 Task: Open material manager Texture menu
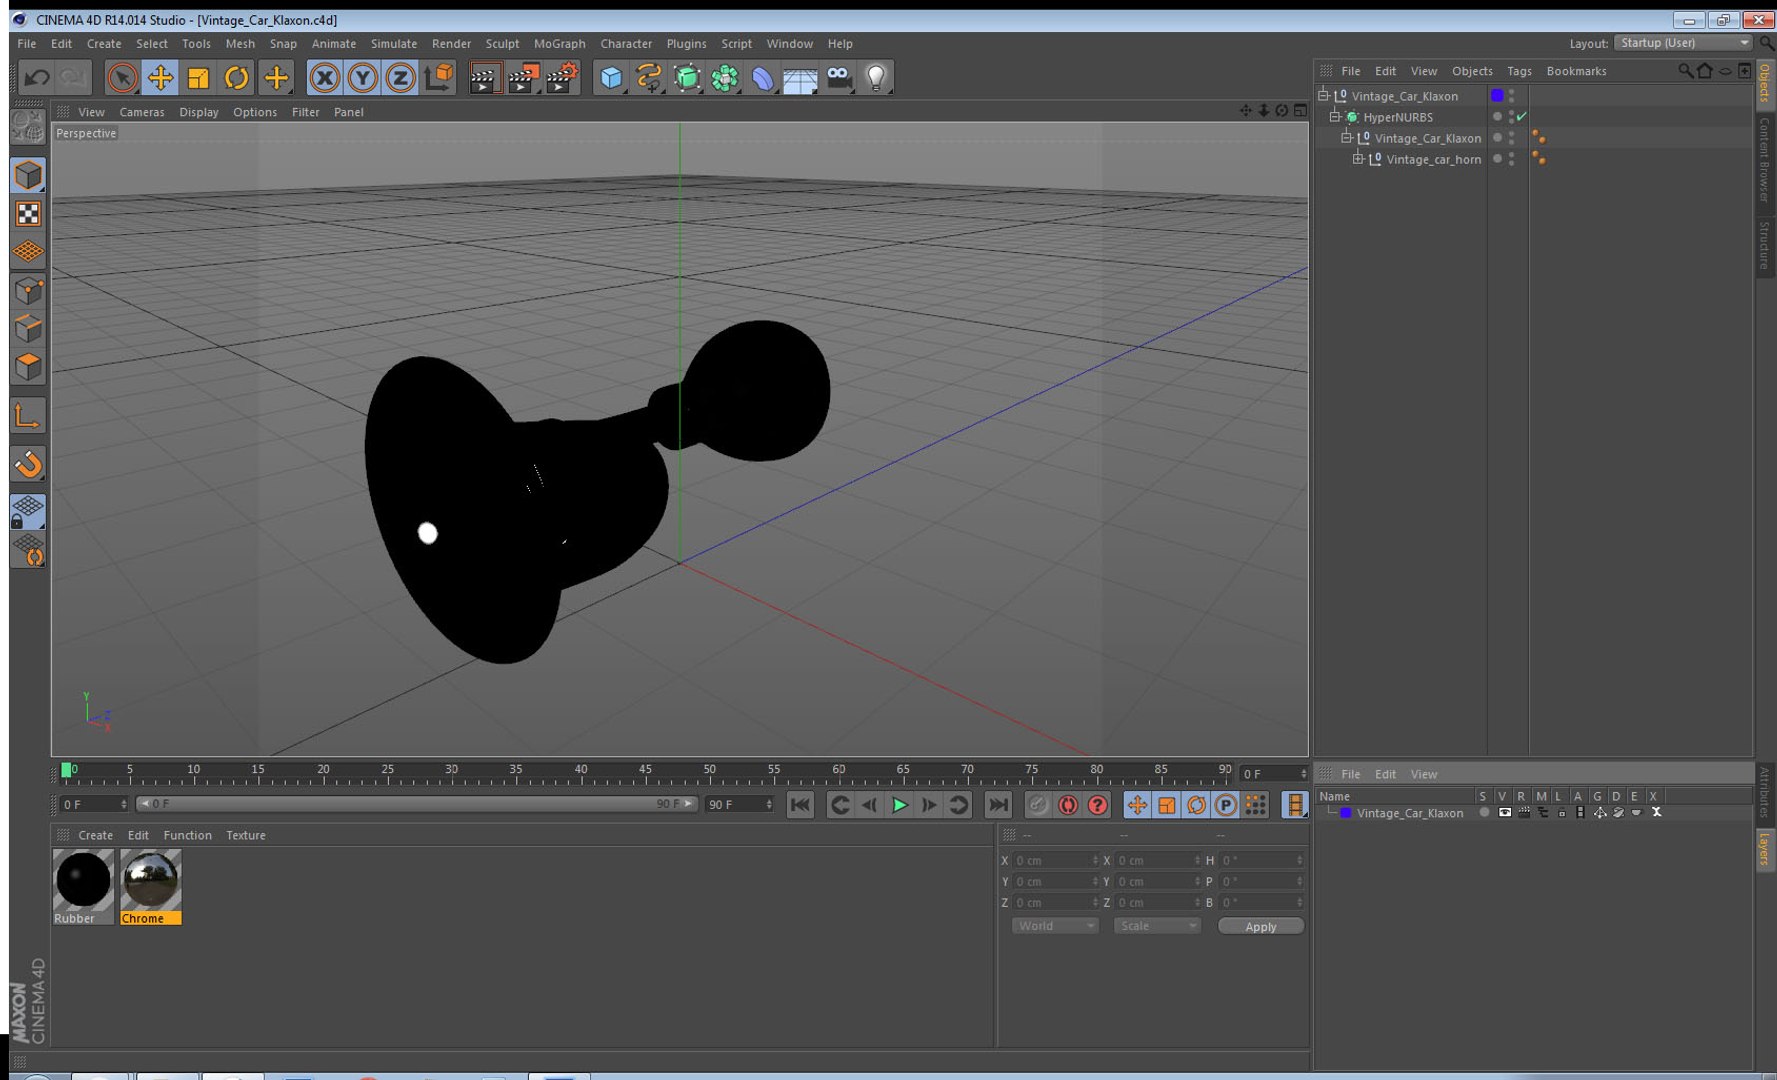[246, 835]
